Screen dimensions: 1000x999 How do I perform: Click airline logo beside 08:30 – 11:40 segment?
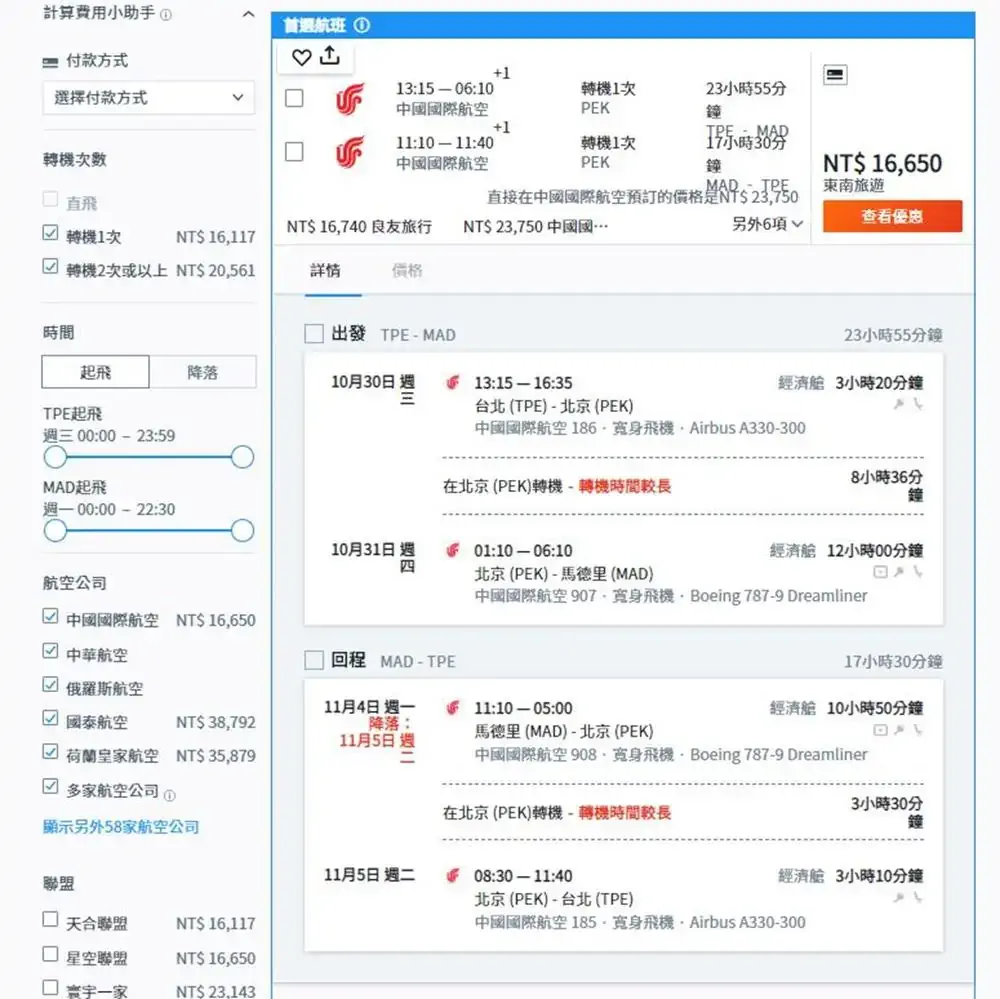[x=453, y=876]
